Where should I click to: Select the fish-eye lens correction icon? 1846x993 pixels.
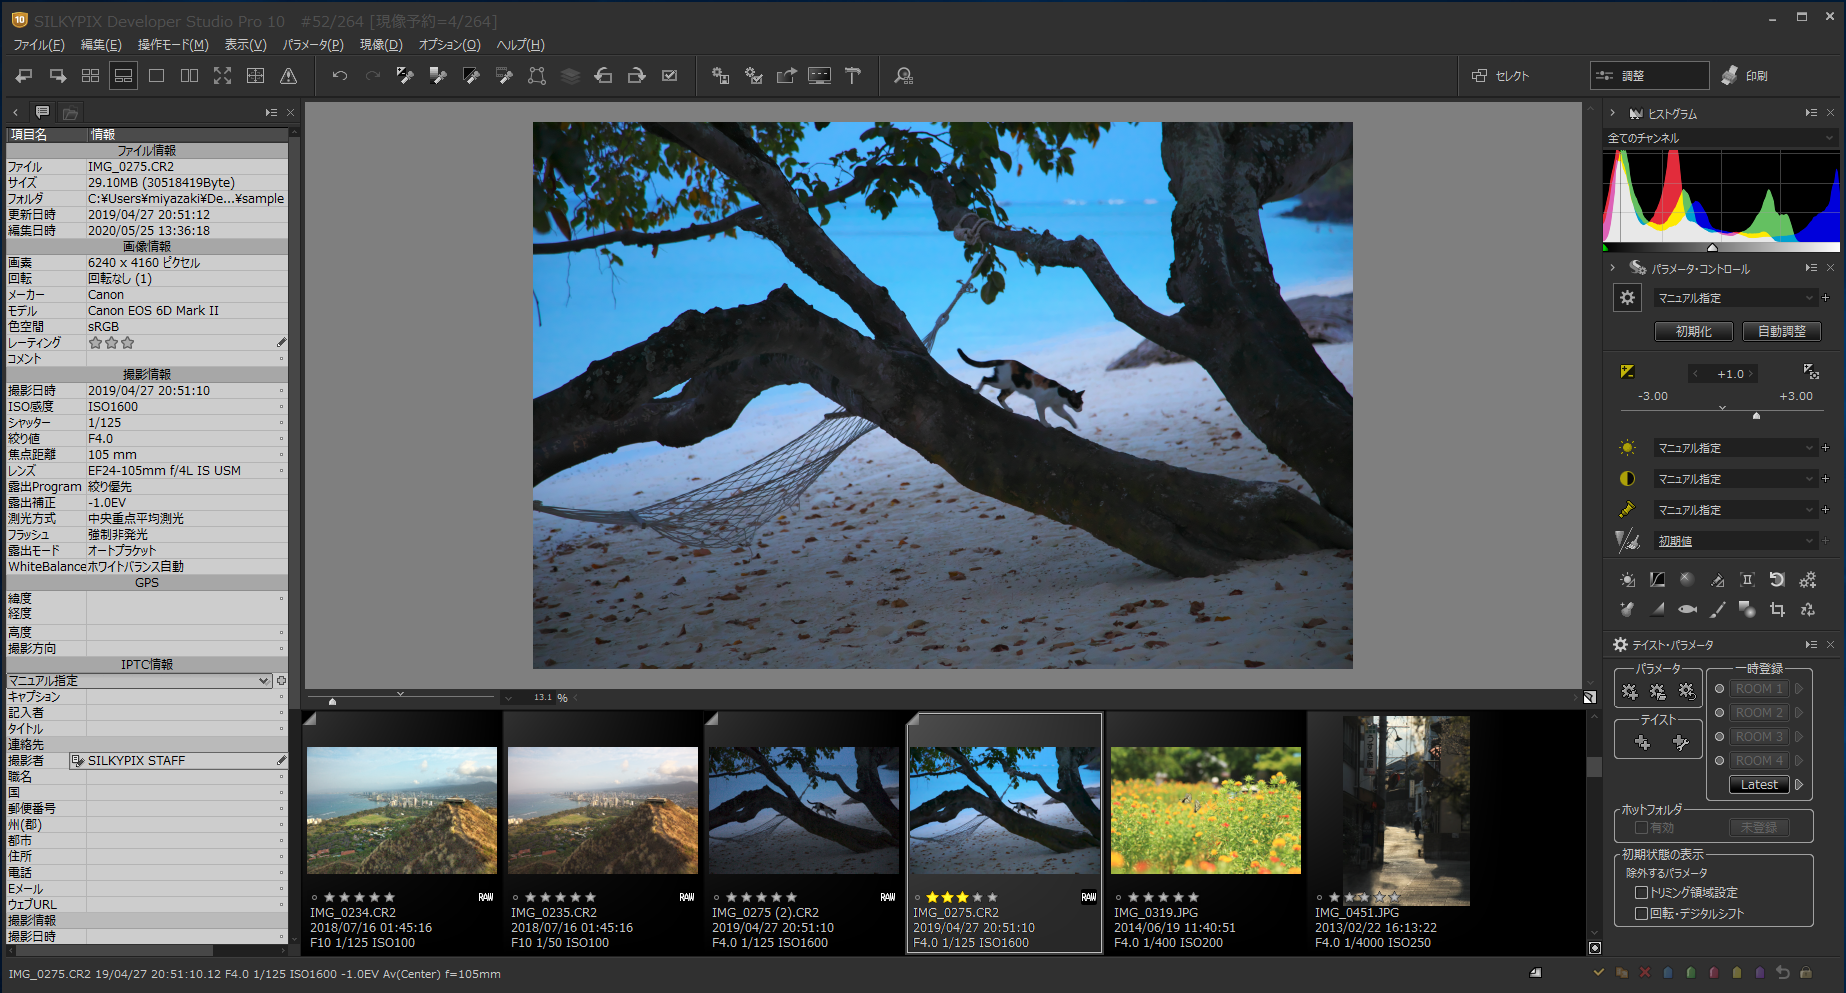coord(1687,609)
